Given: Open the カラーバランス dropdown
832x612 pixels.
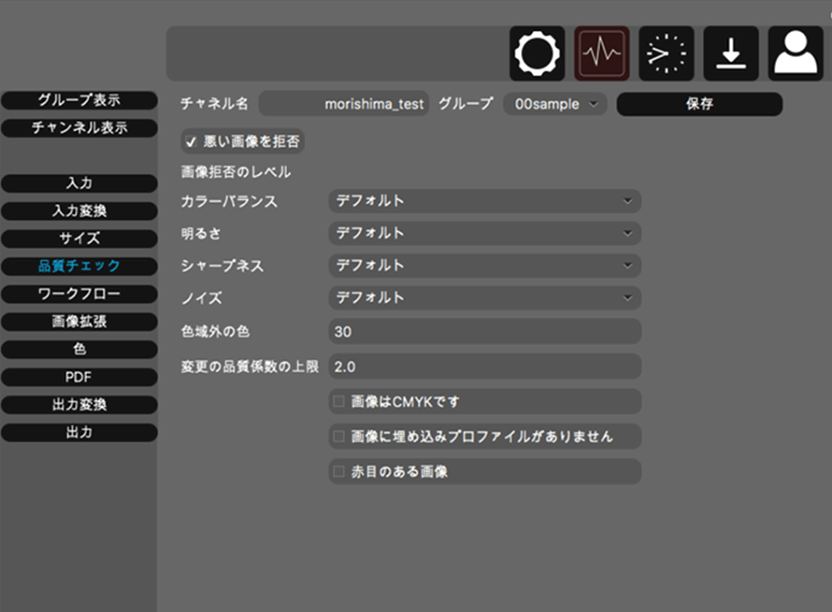Looking at the screenshot, I should [484, 201].
